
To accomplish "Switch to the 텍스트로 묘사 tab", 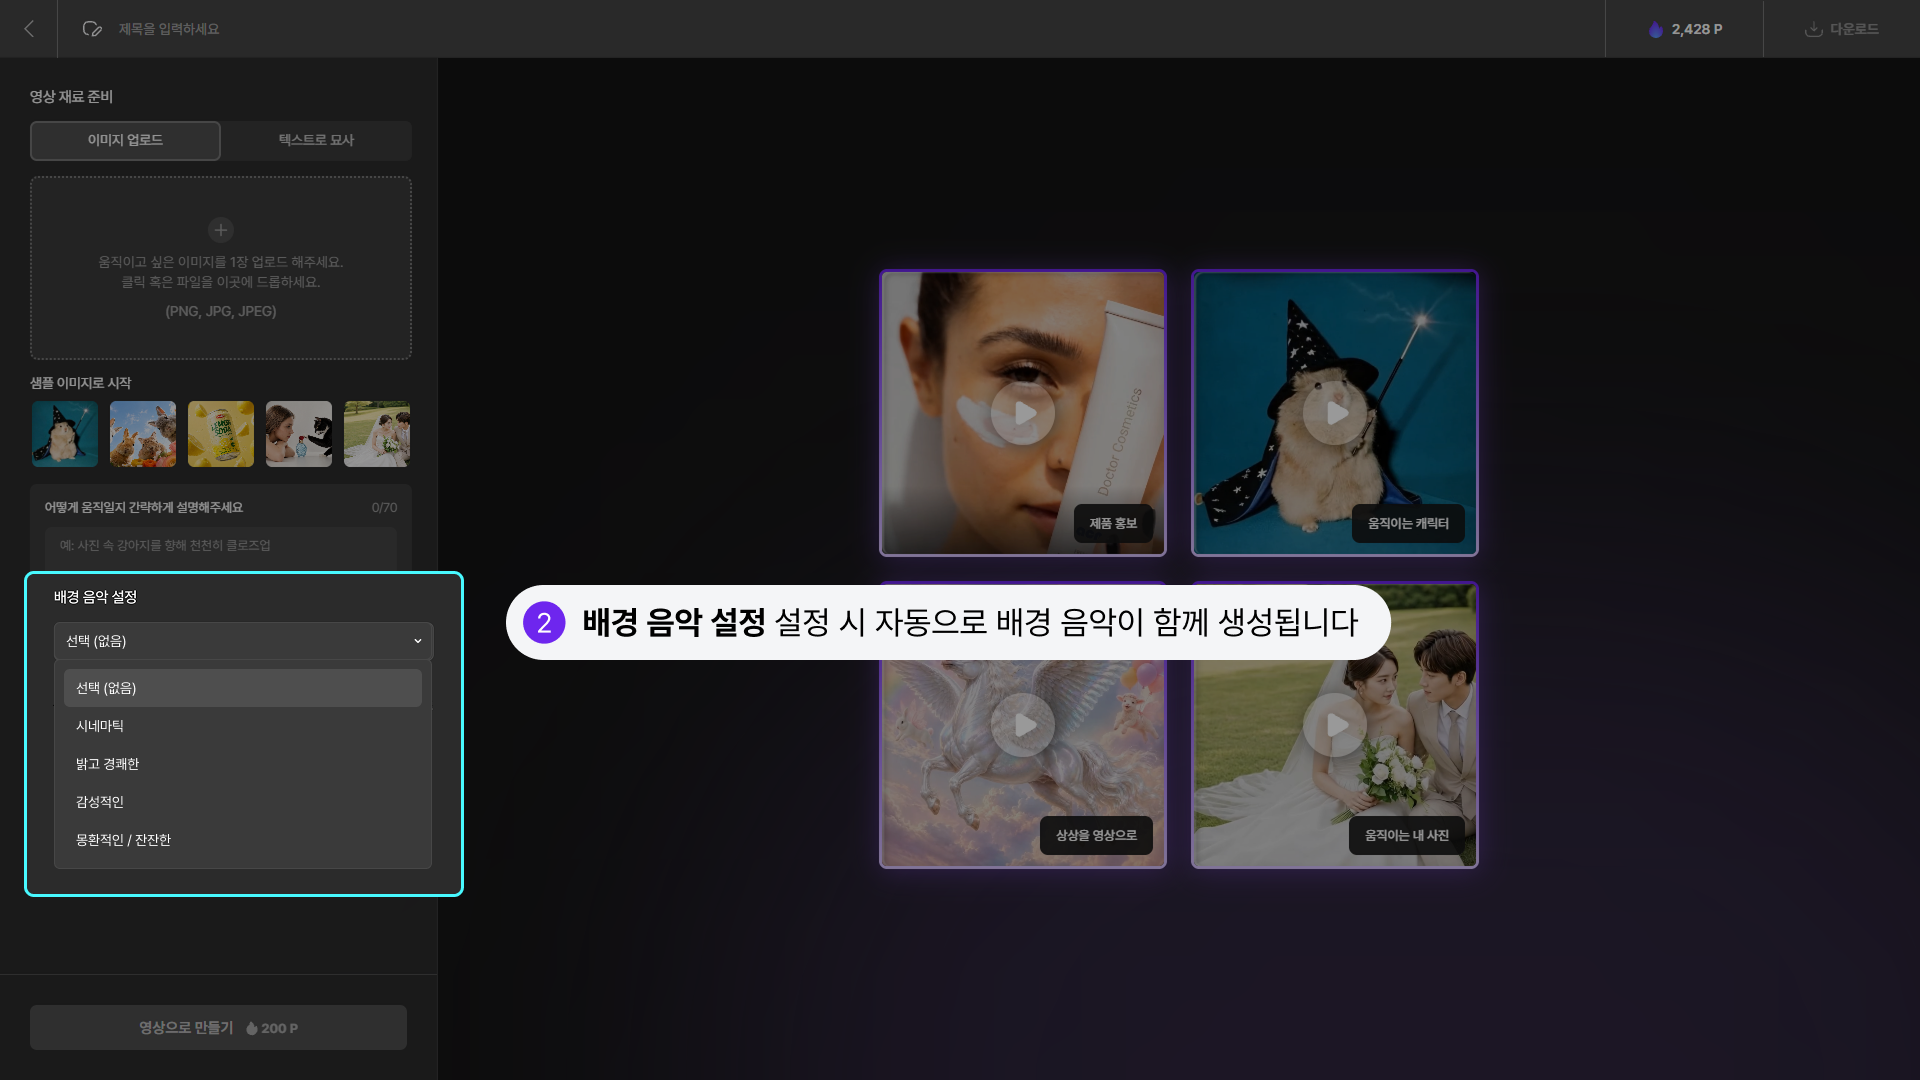I will [316, 140].
